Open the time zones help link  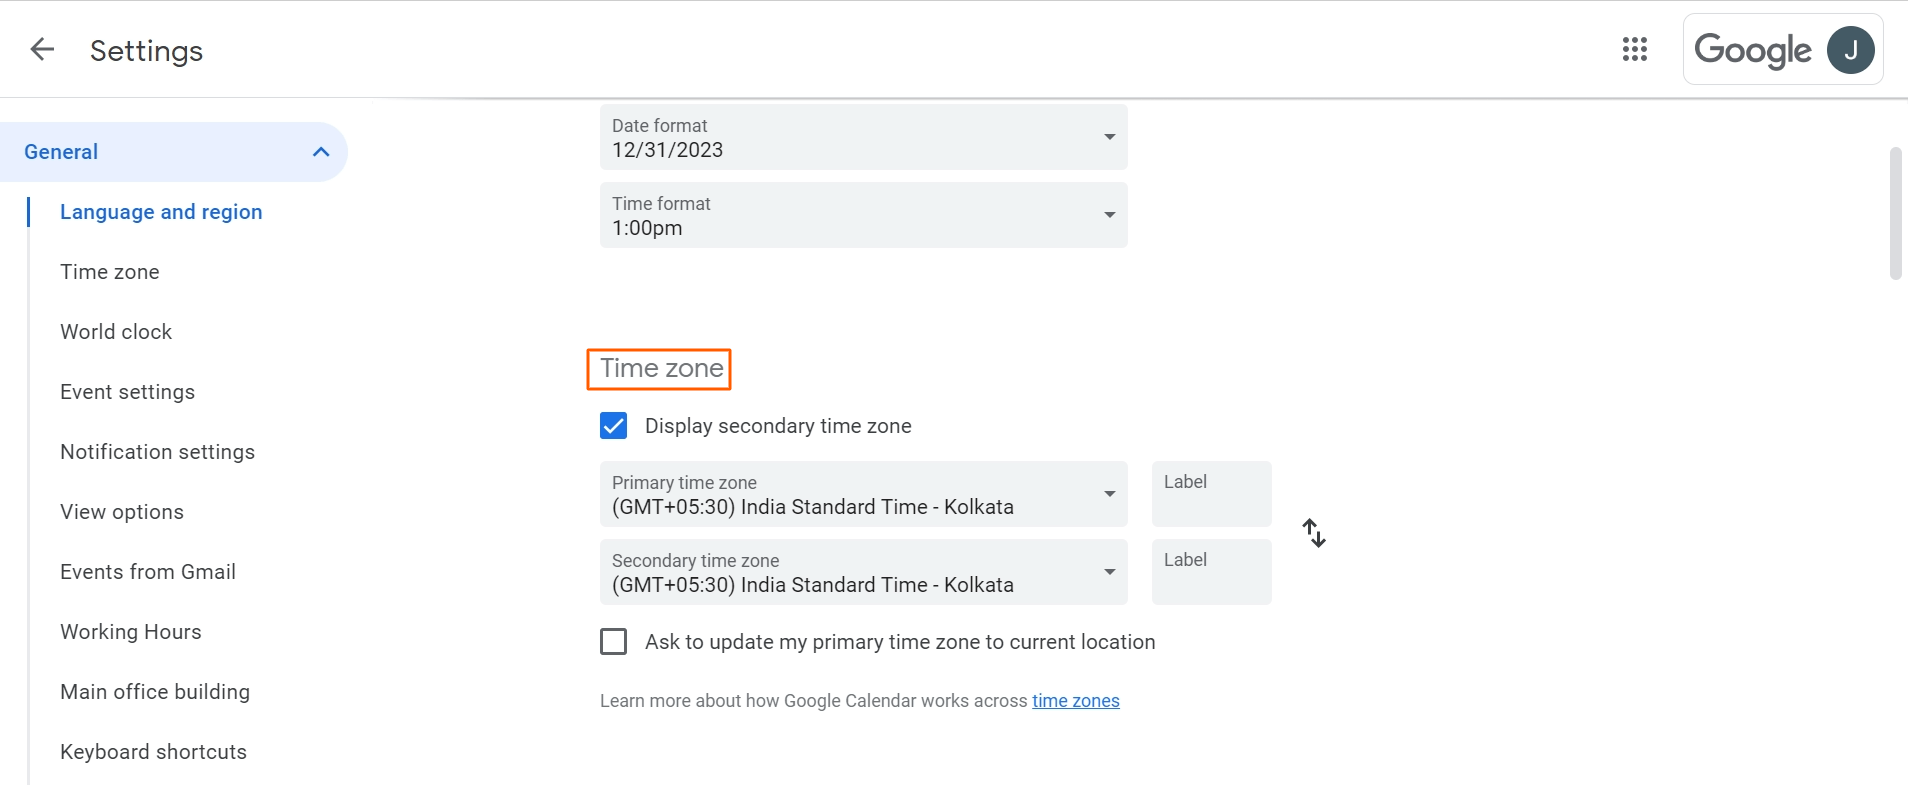click(x=1075, y=701)
